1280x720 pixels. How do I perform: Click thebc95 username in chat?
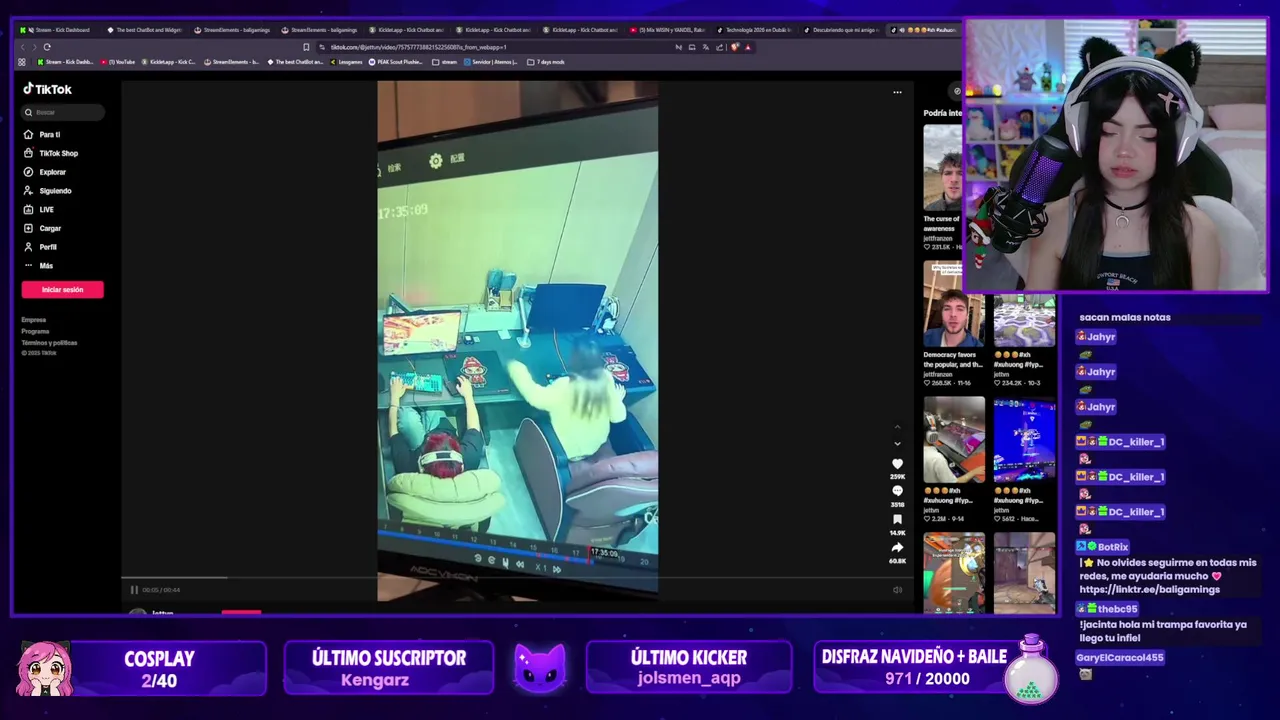1117,609
